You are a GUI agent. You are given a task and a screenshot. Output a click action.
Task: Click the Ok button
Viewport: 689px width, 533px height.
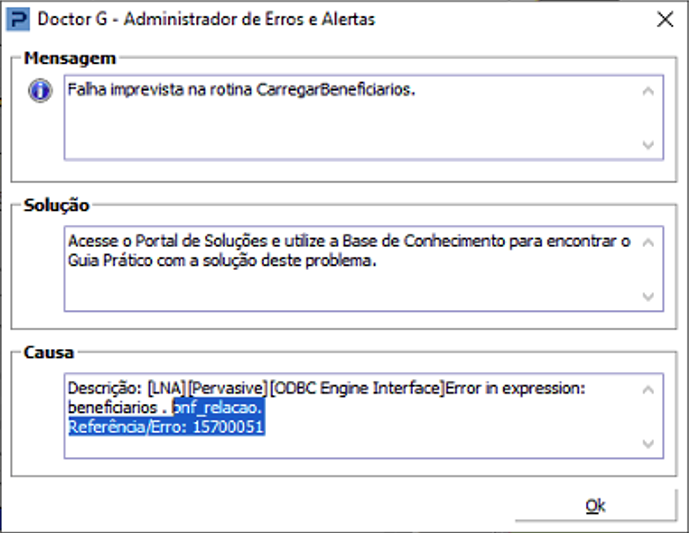tap(595, 506)
